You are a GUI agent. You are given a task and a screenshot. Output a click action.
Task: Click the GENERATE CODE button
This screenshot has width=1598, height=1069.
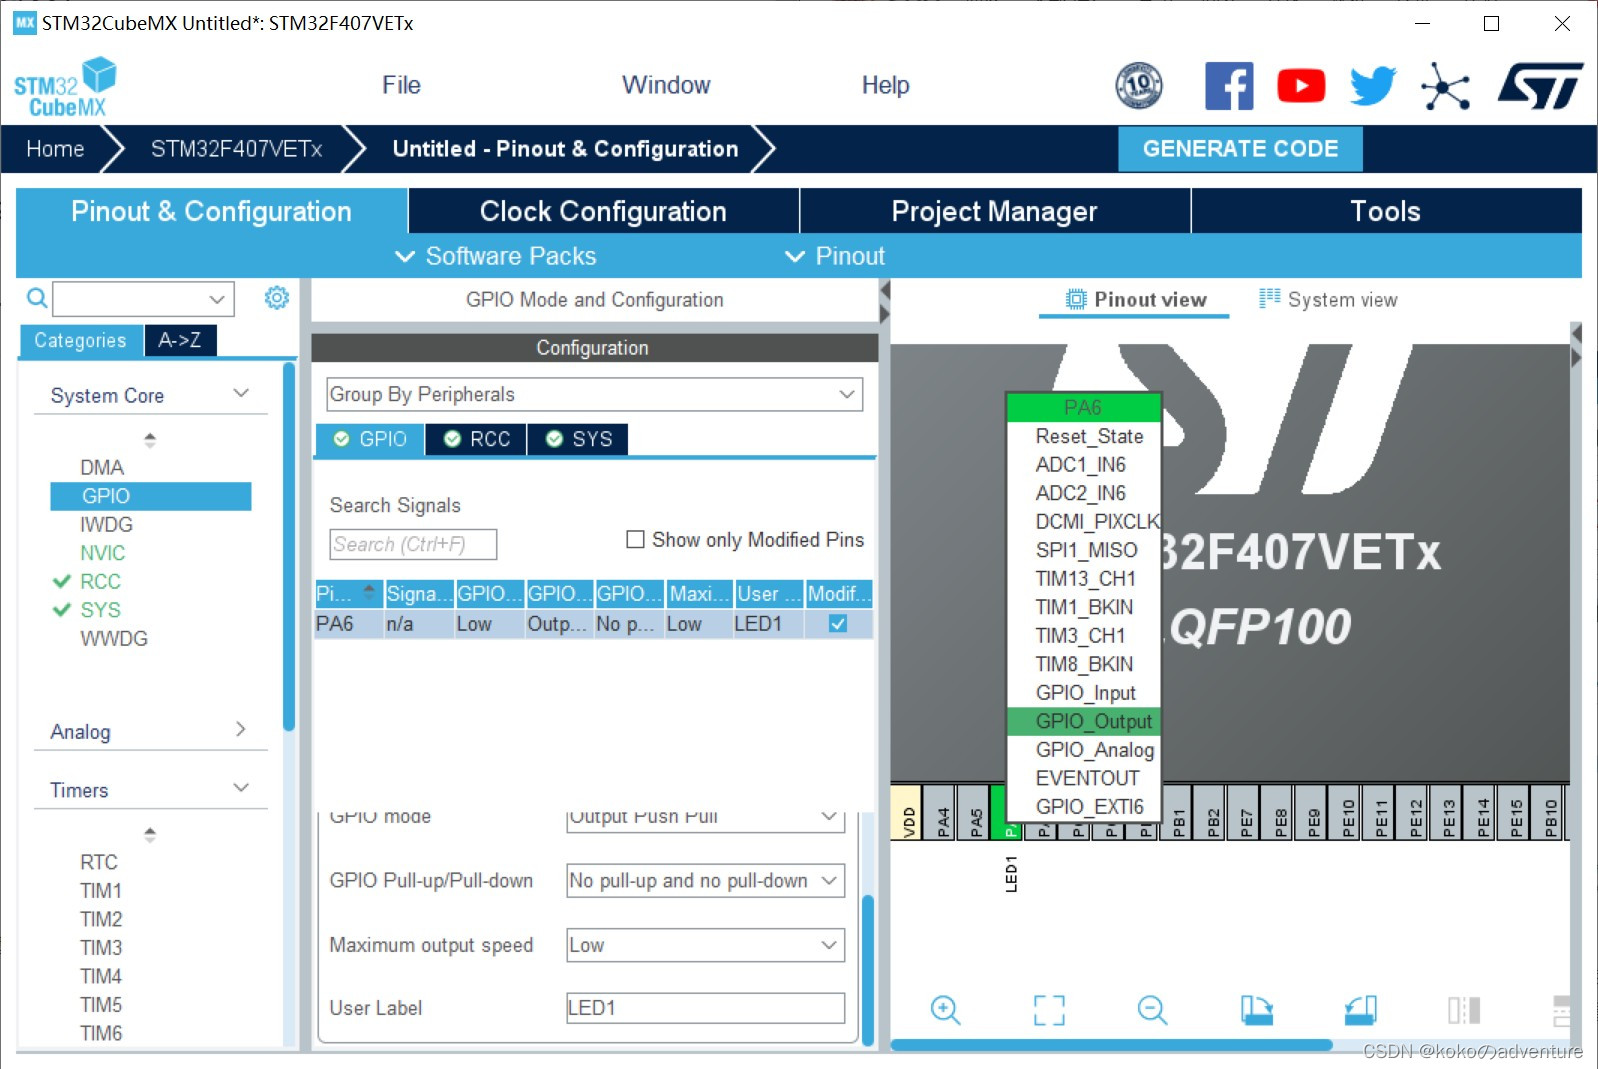[1240, 149]
